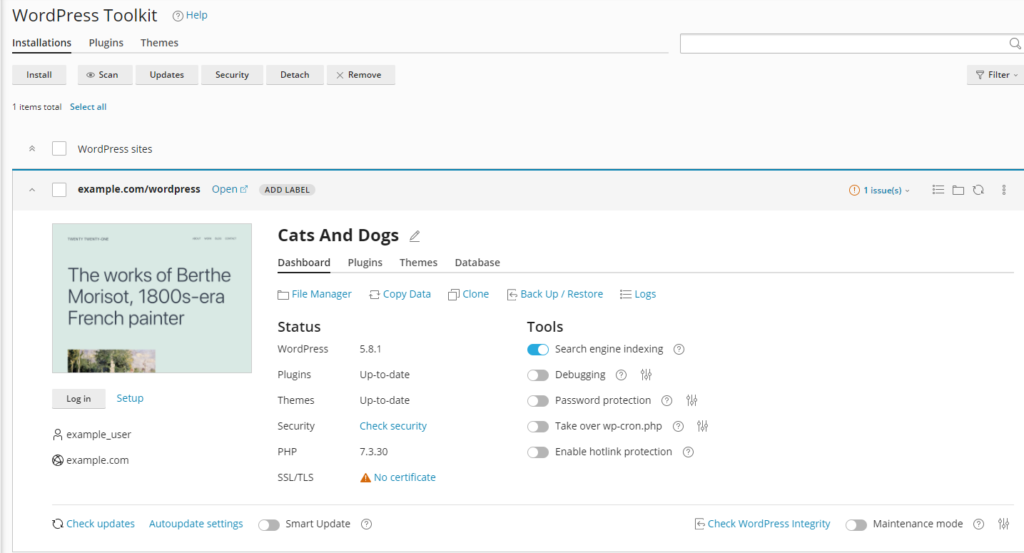Image resolution: width=1024 pixels, height=553 pixels.
Task: Collapse the example.com/wordpress site row
Action: (x=32, y=190)
